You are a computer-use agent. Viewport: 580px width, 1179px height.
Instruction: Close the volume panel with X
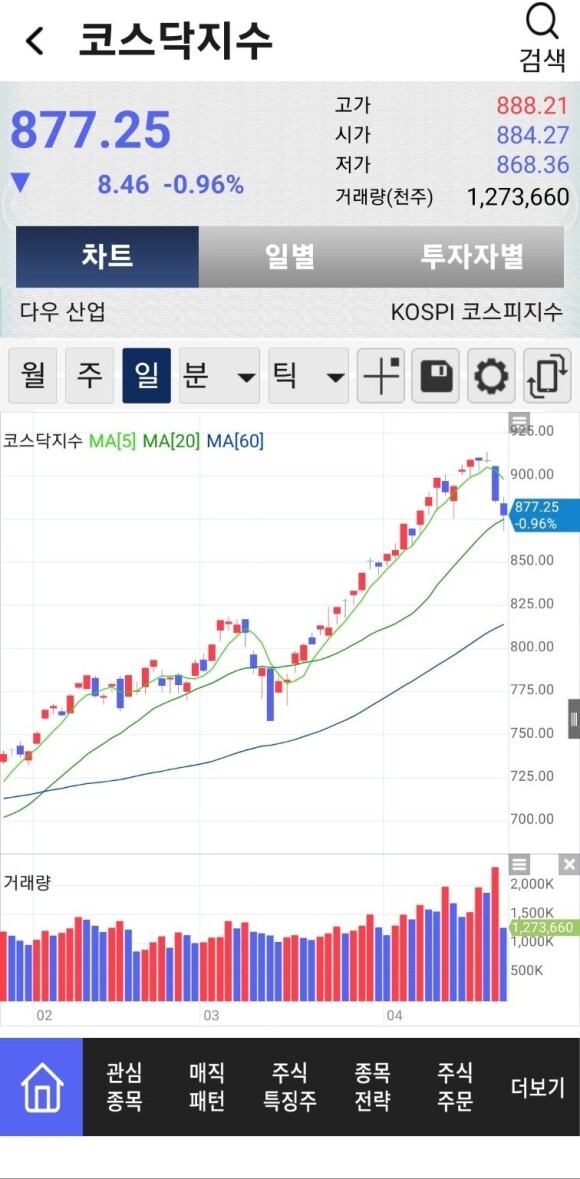pyautogui.click(x=569, y=864)
